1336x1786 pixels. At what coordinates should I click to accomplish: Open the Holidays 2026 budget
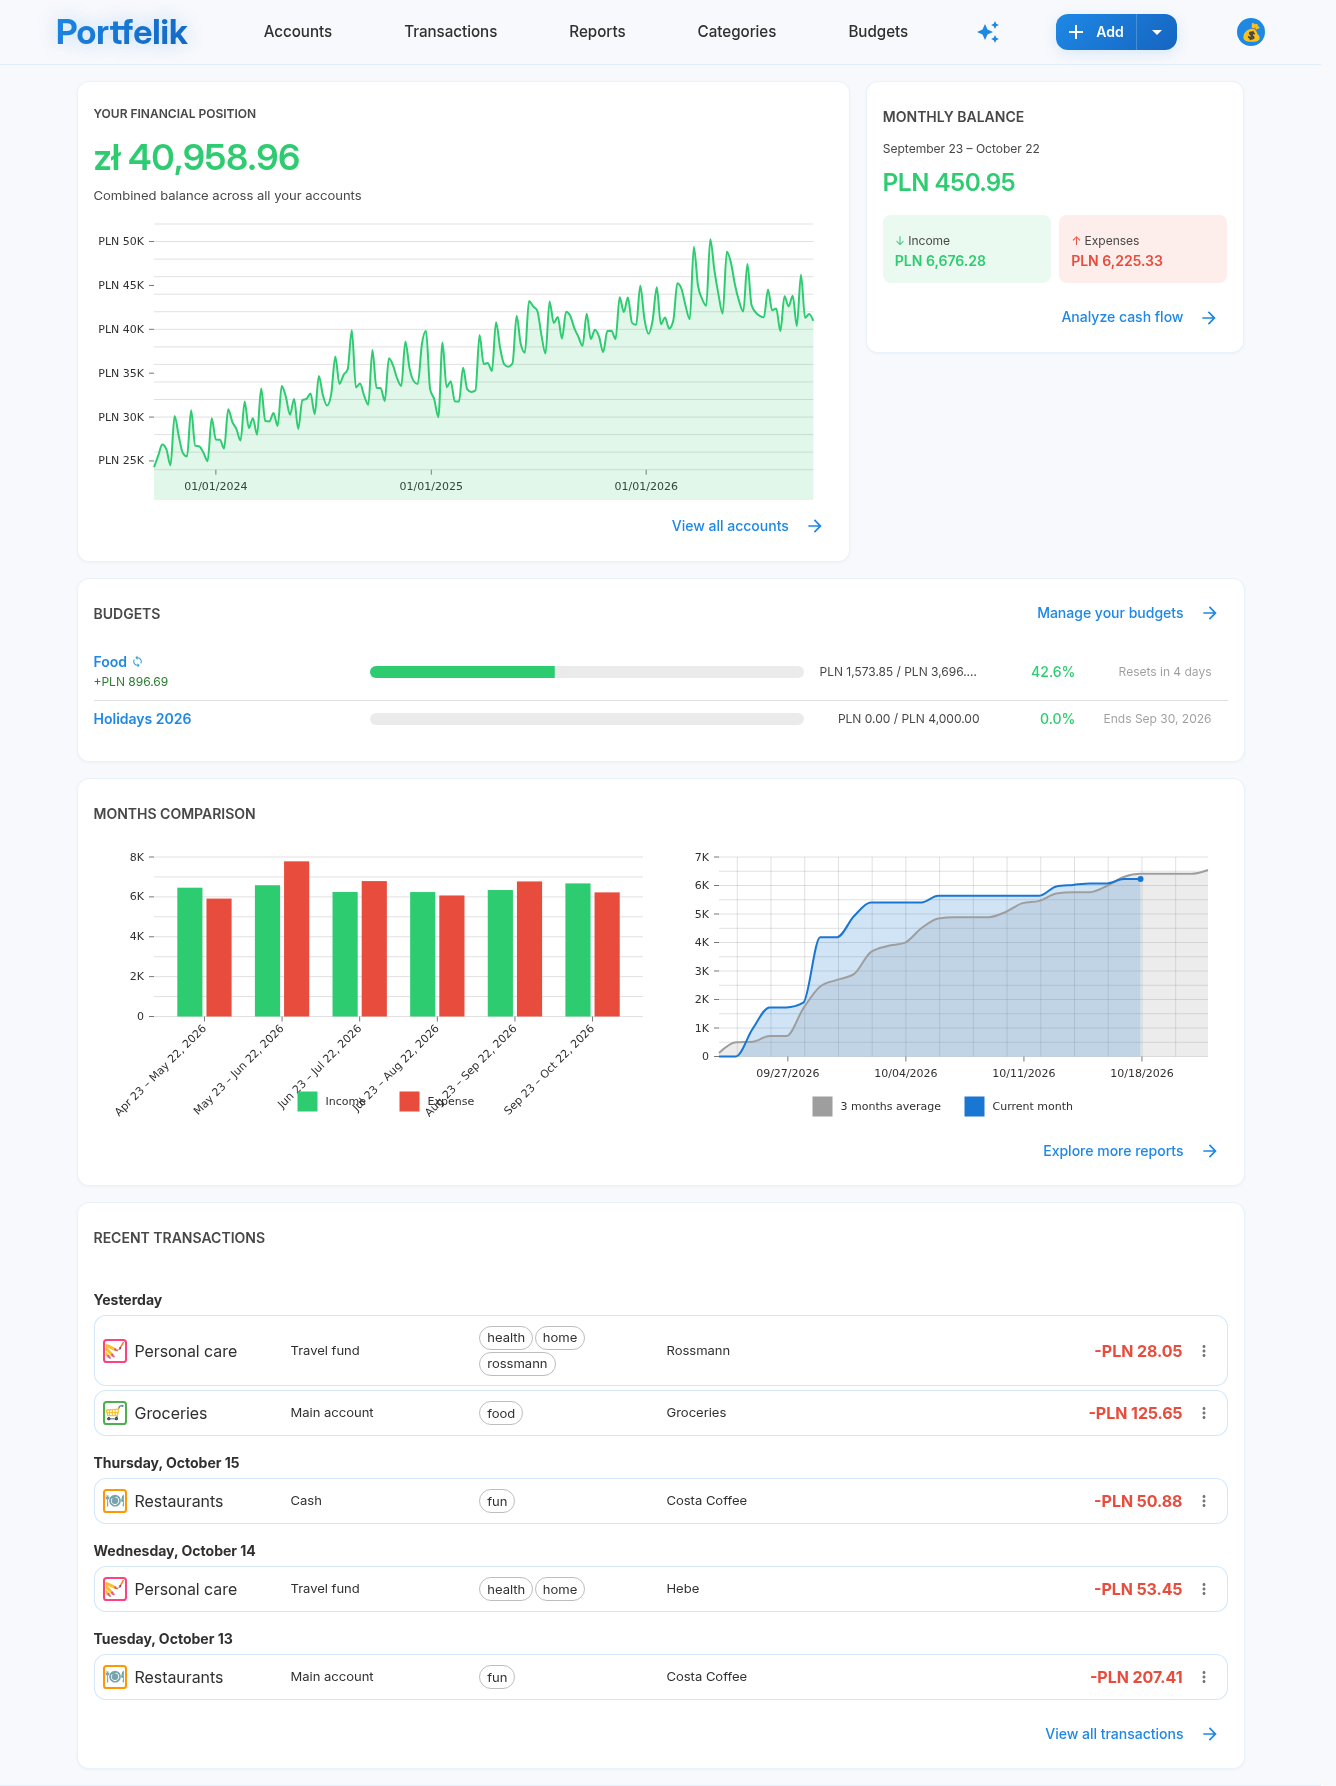[142, 719]
